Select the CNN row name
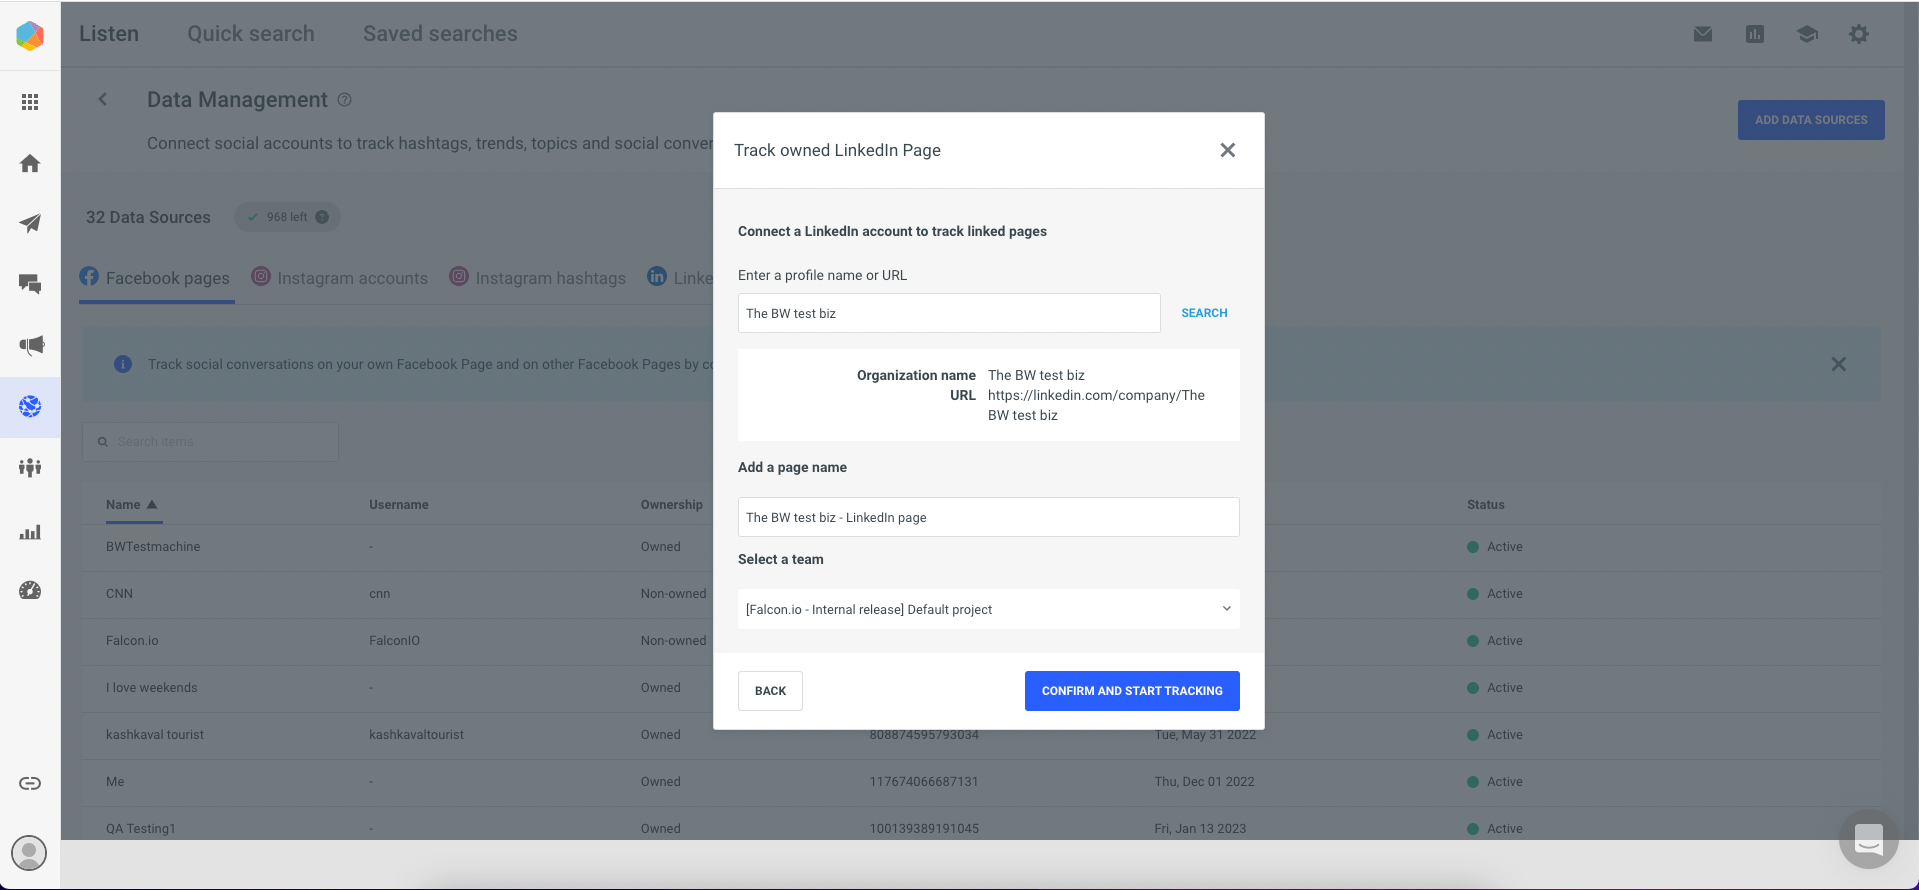This screenshot has height=890, width=1919. click(119, 594)
